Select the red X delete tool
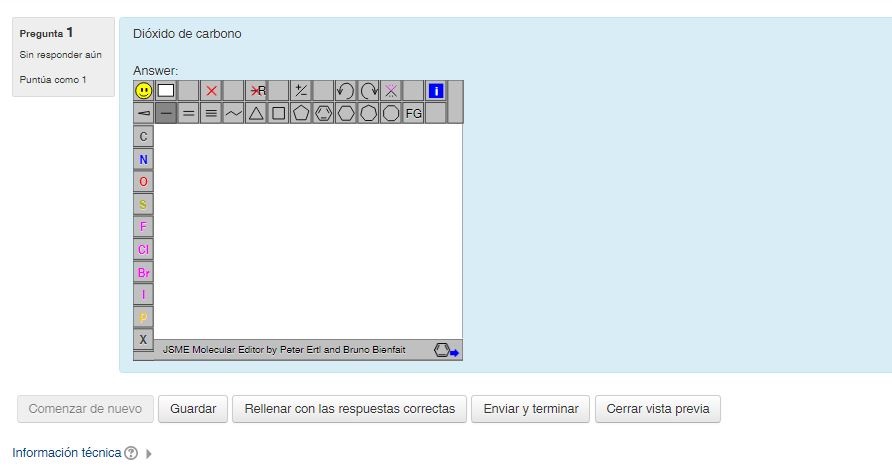This screenshot has height=473, width=892. click(x=211, y=91)
